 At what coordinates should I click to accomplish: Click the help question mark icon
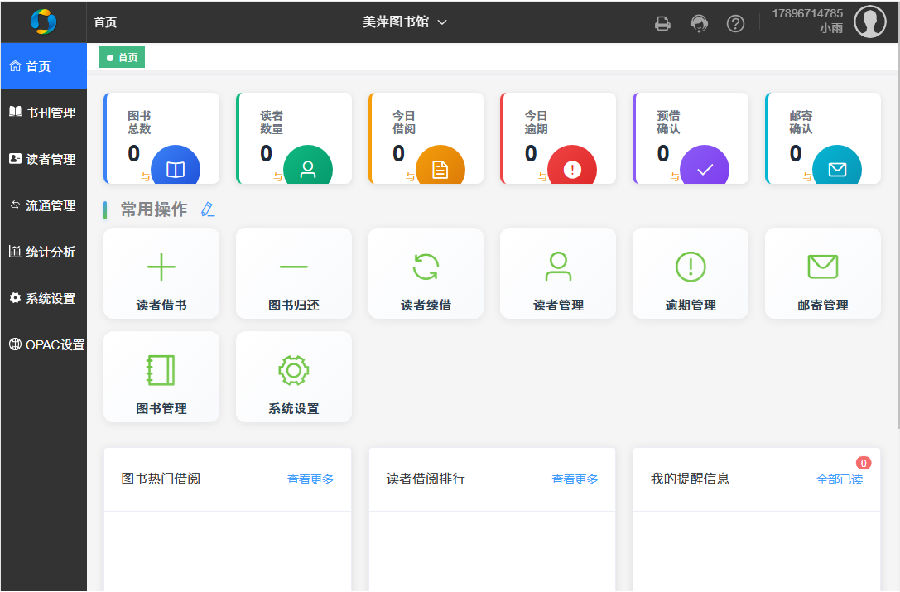click(735, 23)
